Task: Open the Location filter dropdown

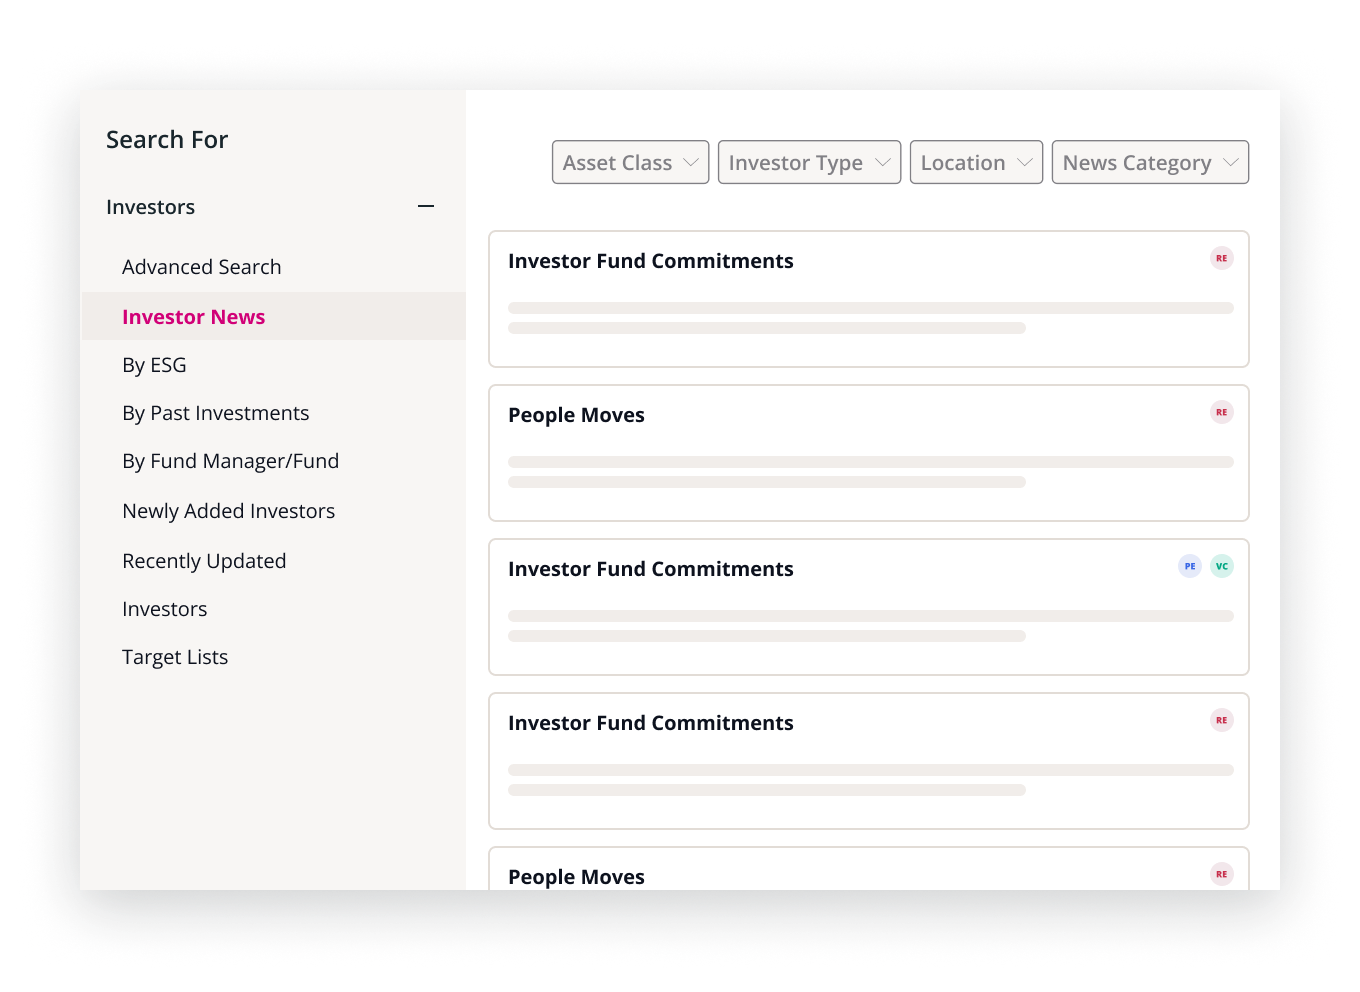Action: click(x=976, y=161)
